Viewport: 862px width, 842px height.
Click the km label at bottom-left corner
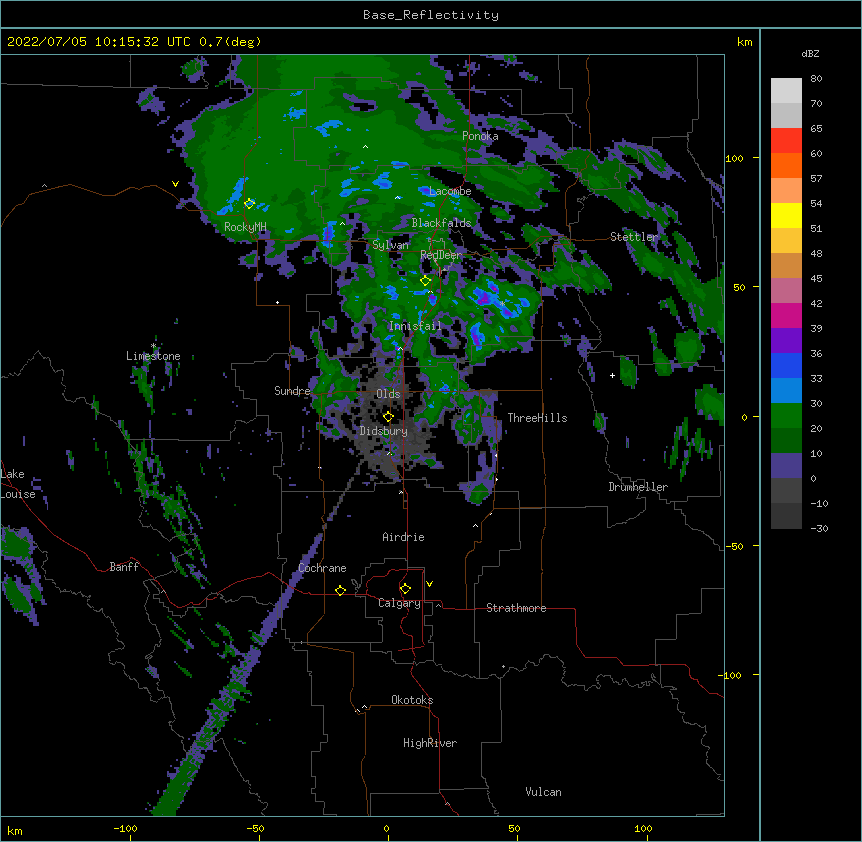[x=15, y=831]
